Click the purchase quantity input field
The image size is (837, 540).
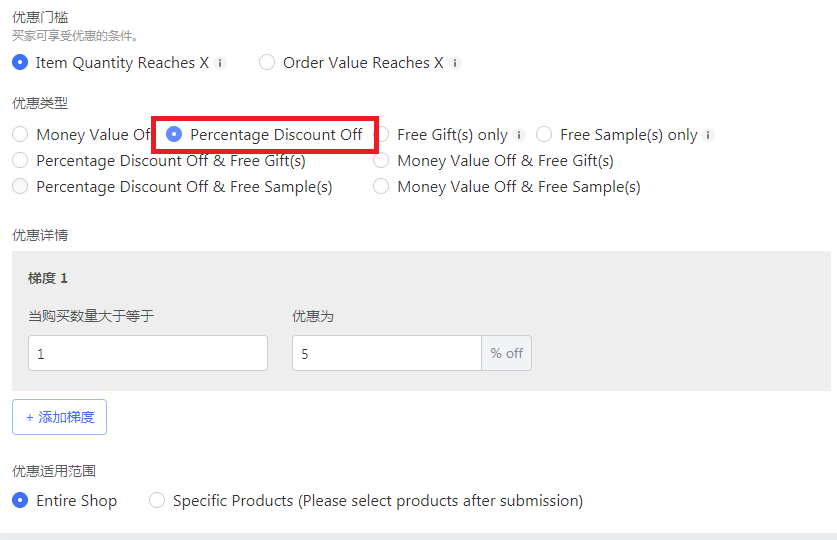(148, 353)
